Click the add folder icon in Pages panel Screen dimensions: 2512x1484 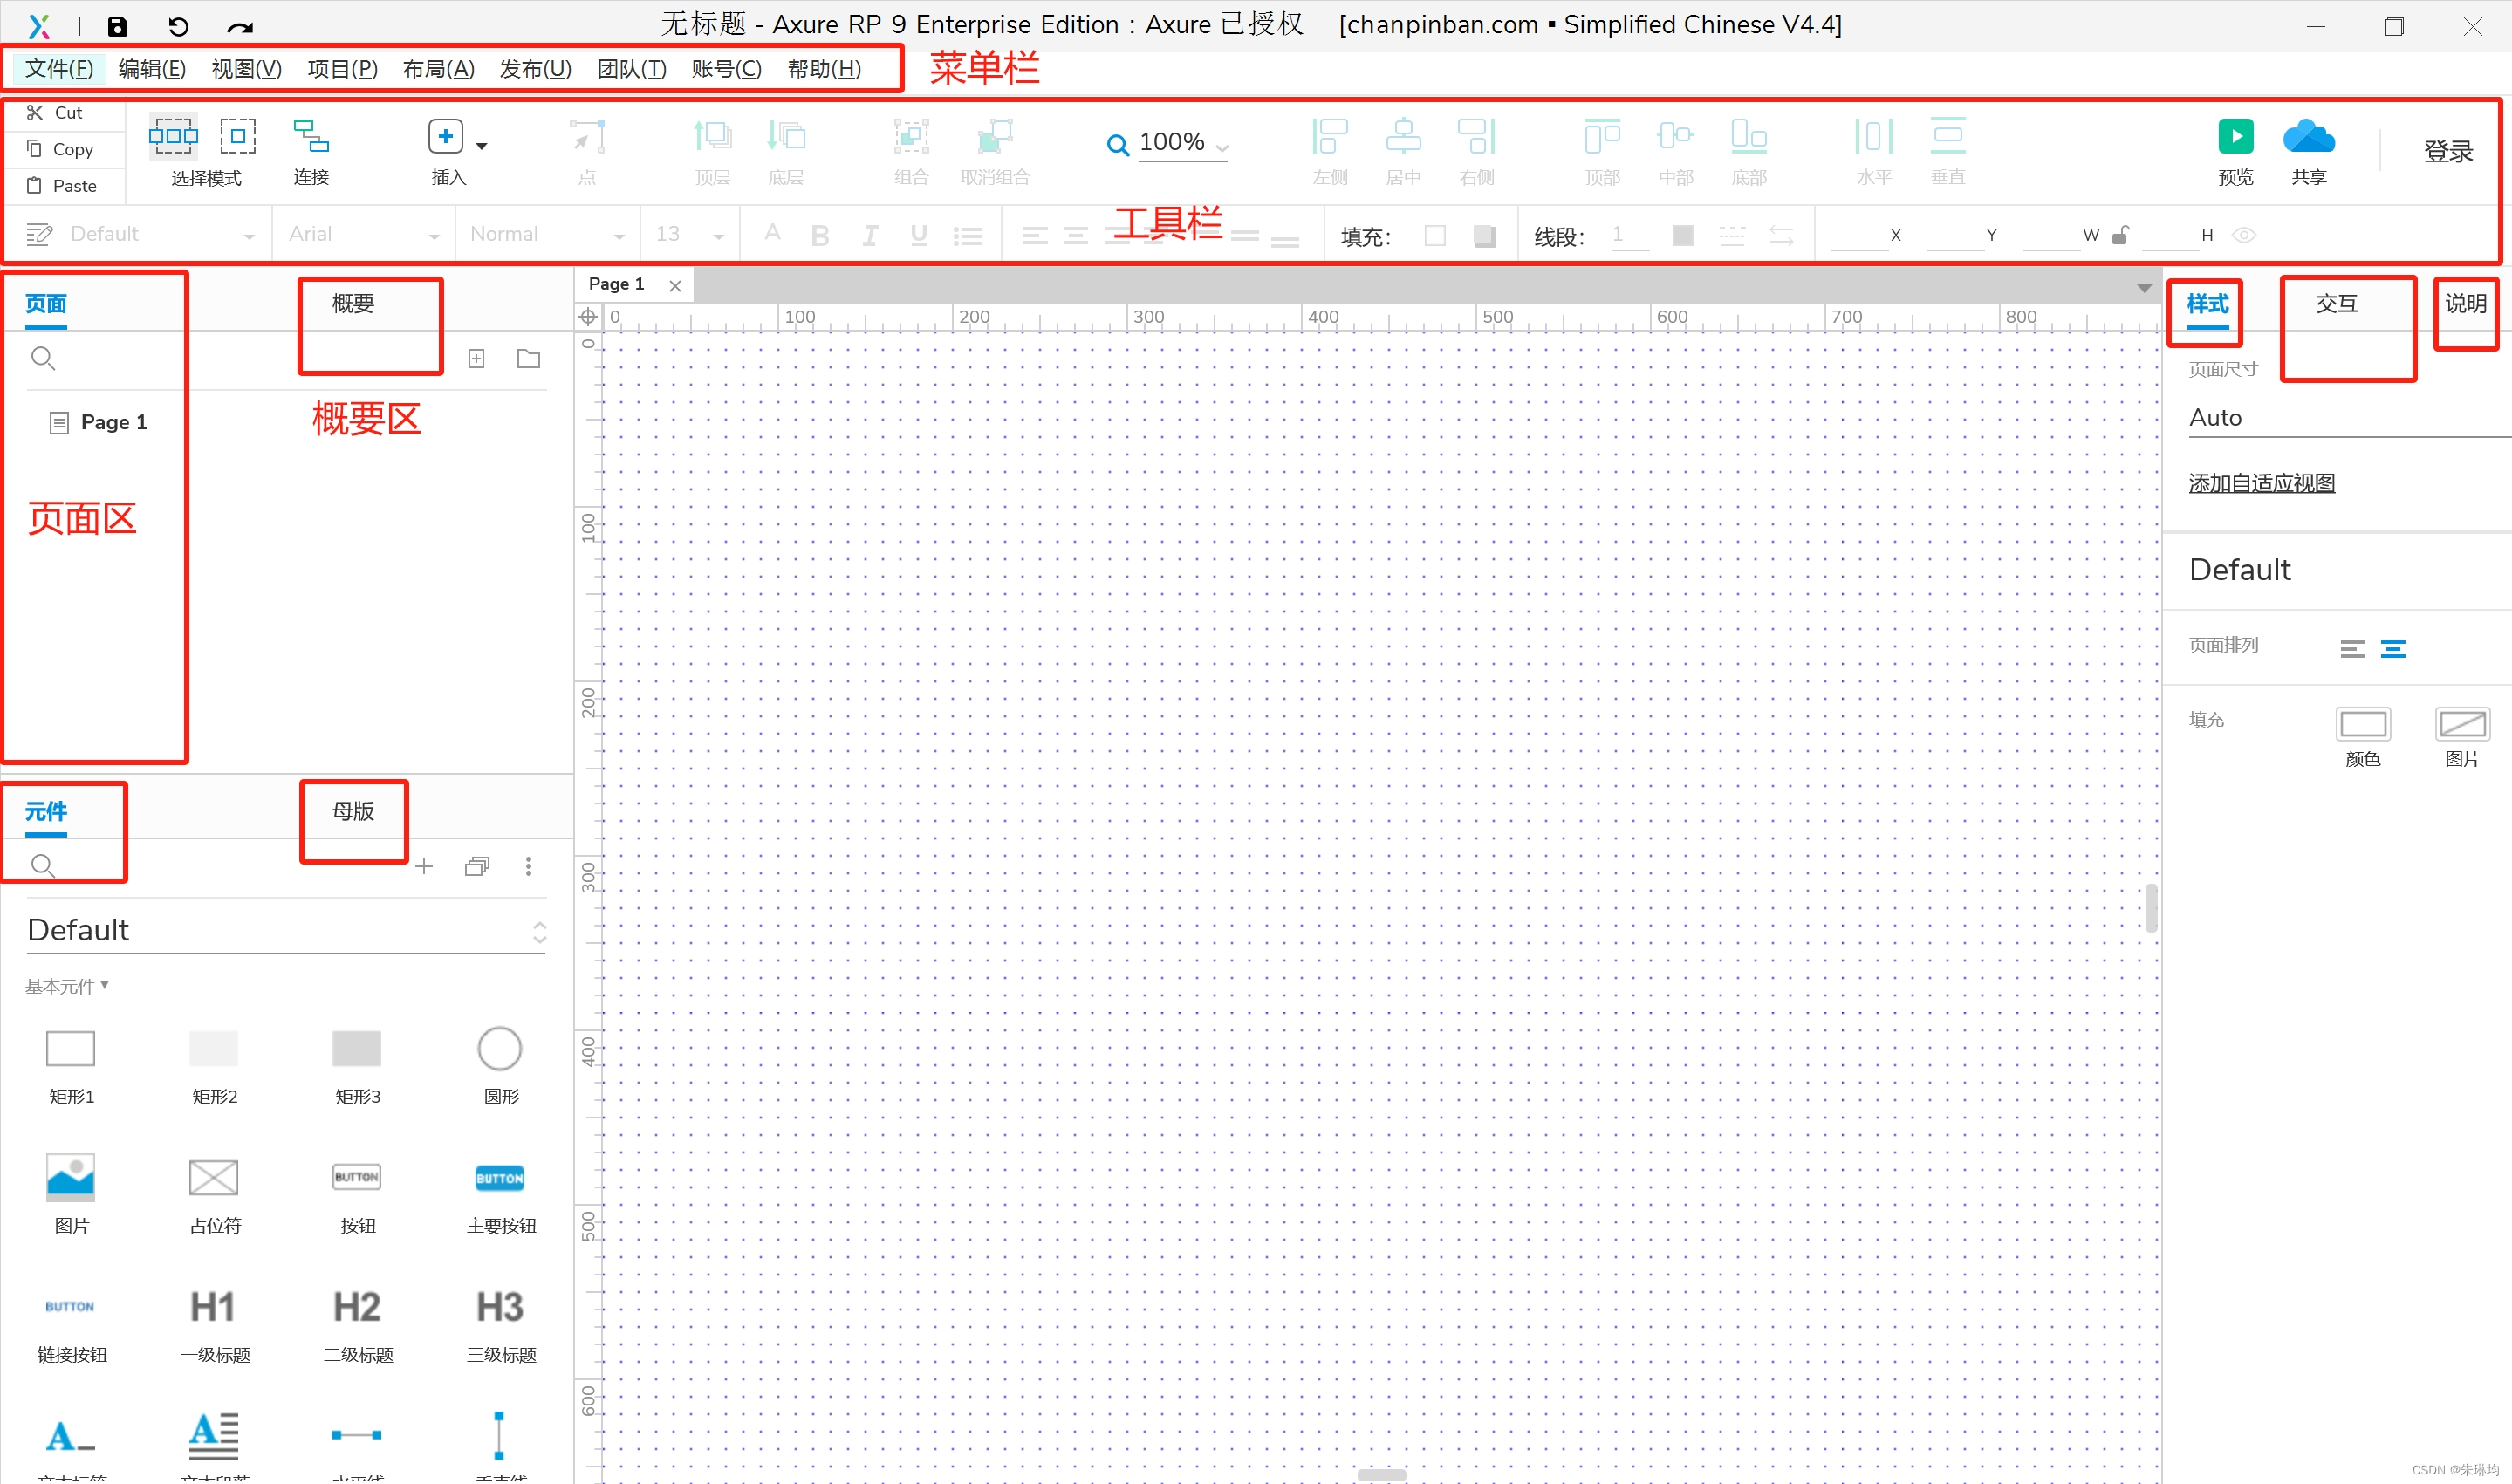[x=528, y=358]
